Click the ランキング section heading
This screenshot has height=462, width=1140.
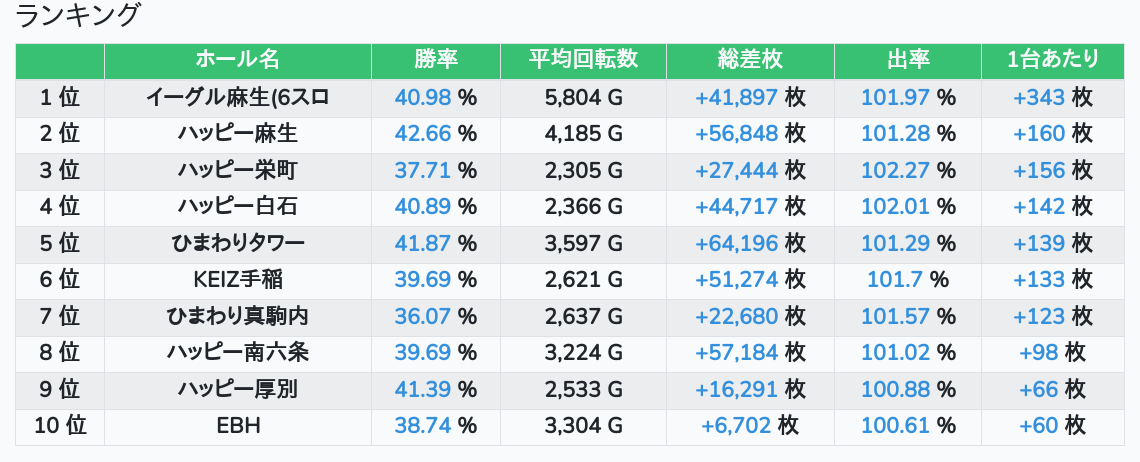coord(78,16)
